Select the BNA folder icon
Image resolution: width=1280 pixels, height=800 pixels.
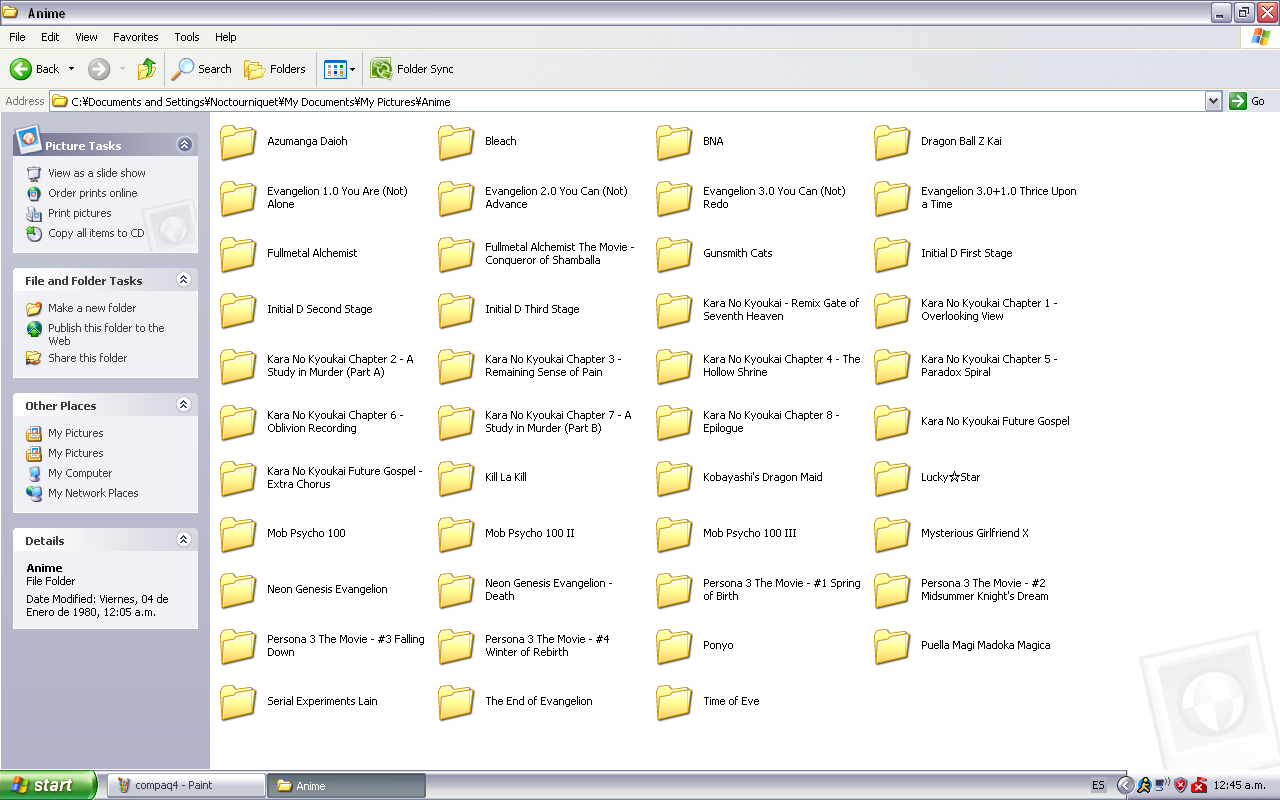click(674, 142)
